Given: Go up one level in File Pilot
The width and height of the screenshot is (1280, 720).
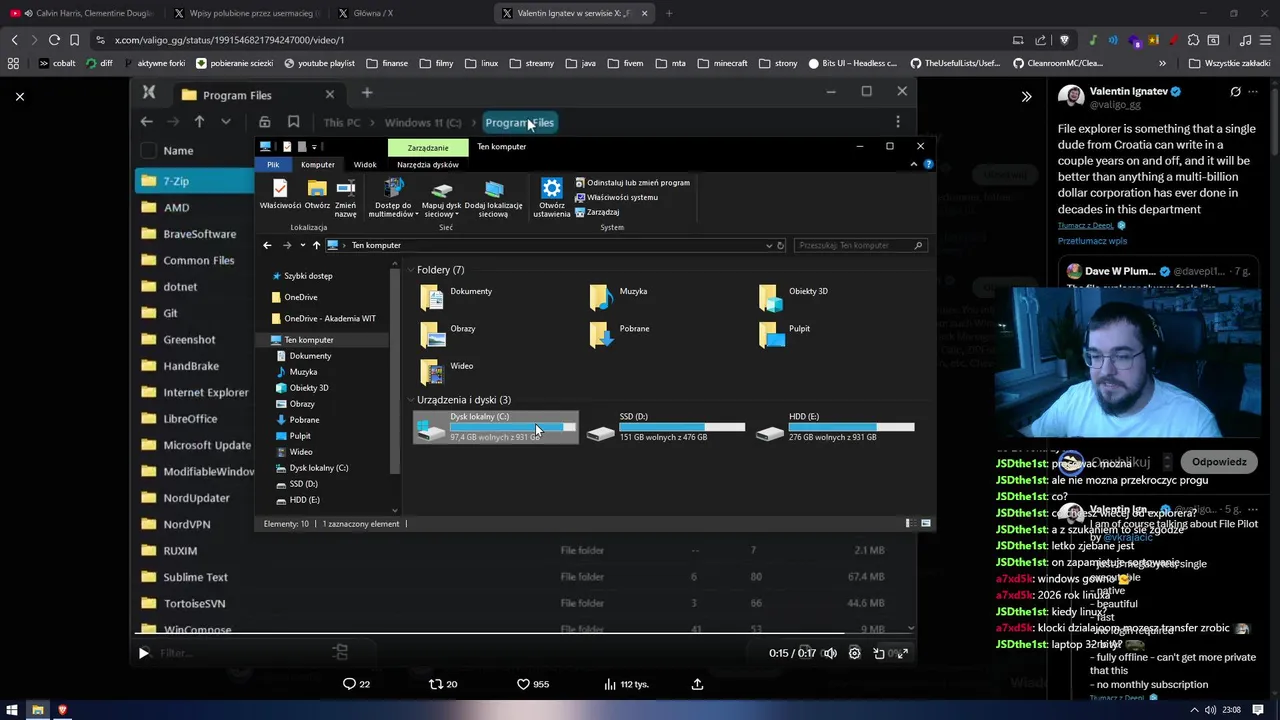Looking at the screenshot, I should tap(199, 122).
